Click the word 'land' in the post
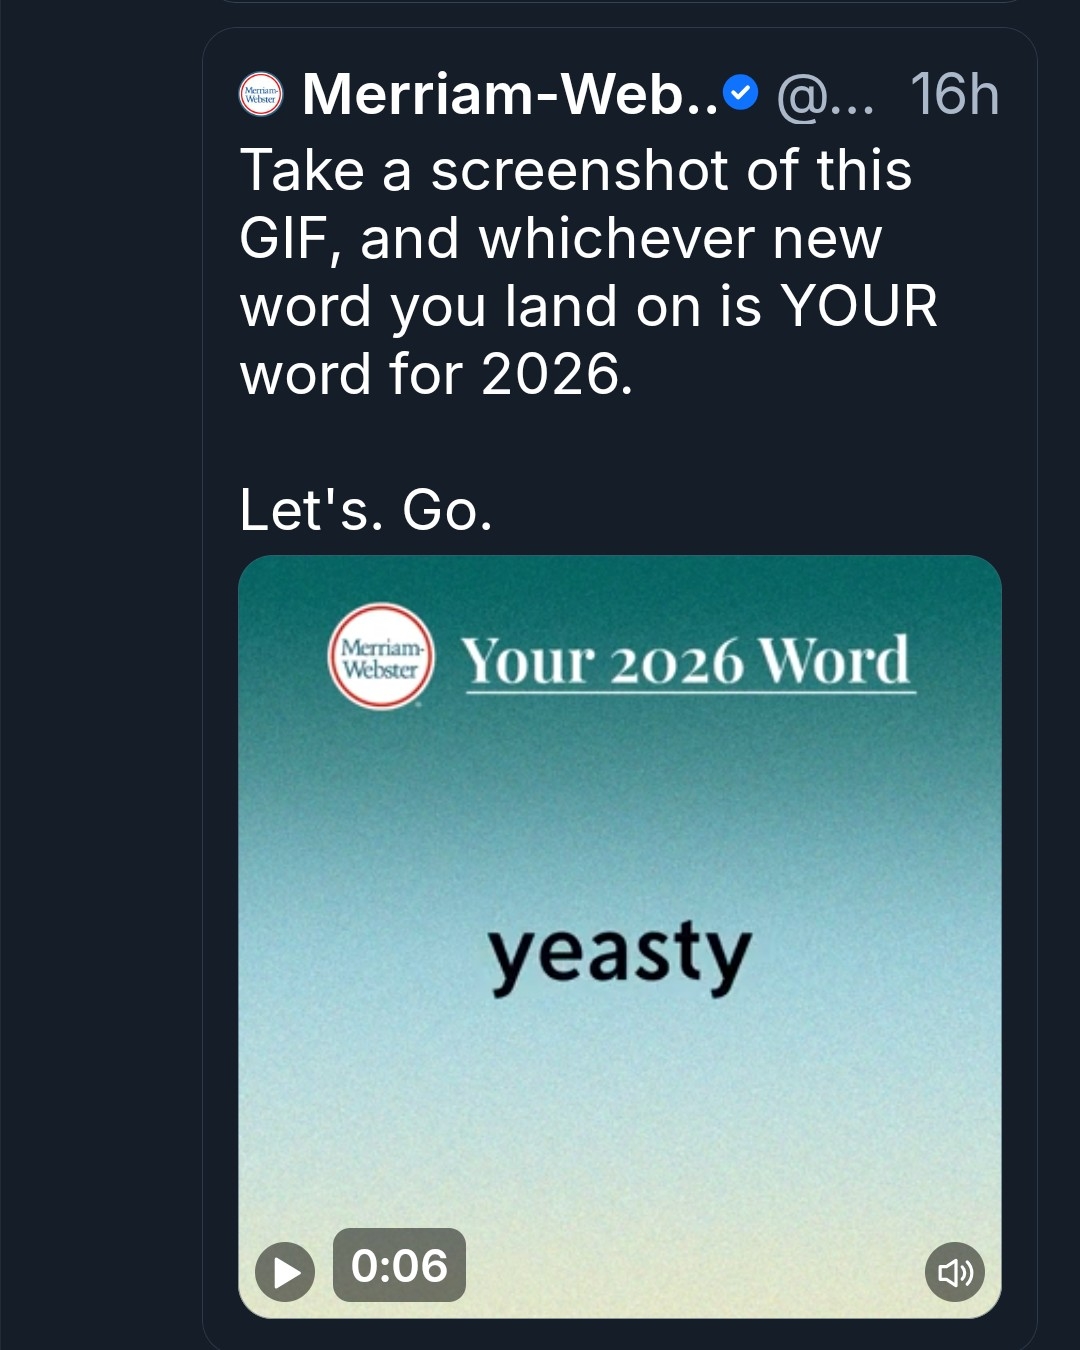 (562, 306)
